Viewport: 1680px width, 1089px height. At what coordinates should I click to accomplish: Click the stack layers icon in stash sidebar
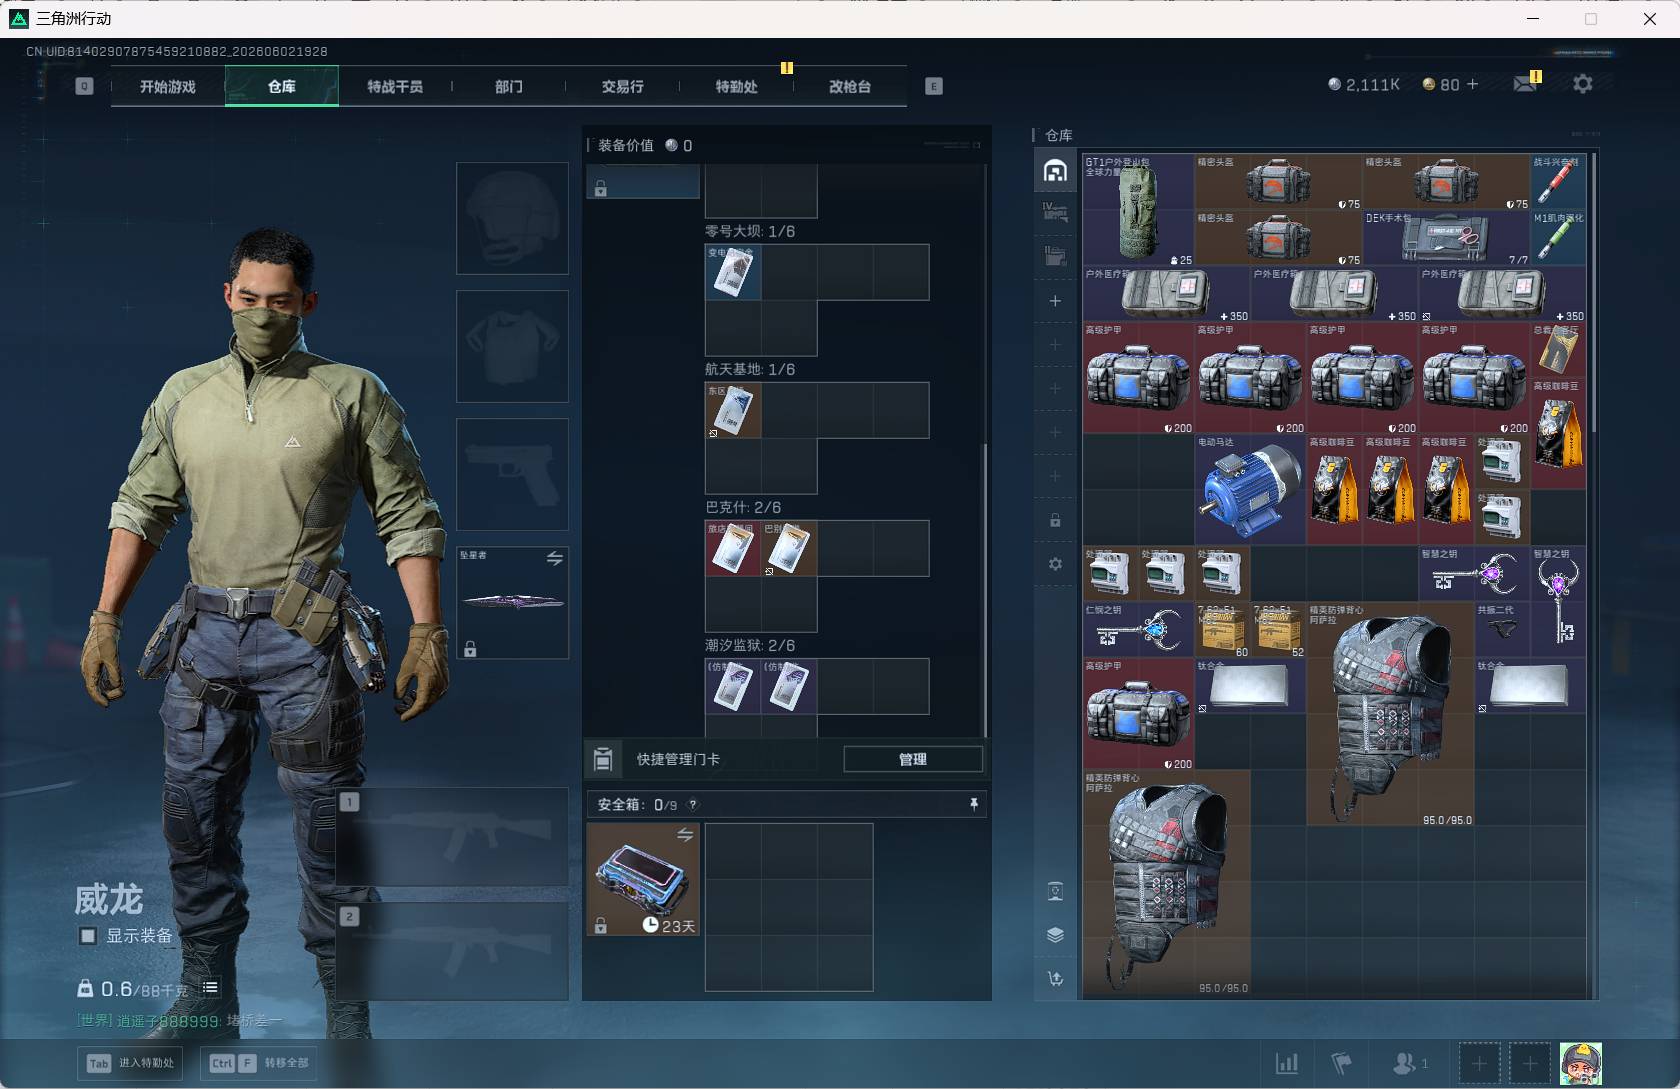tap(1055, 935)
